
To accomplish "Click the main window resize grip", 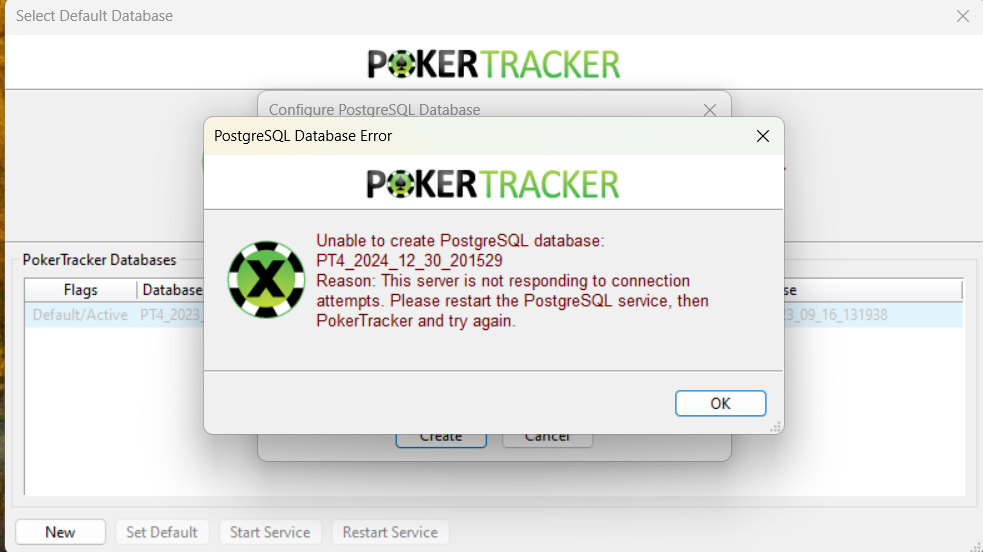I will coord(975,546).
